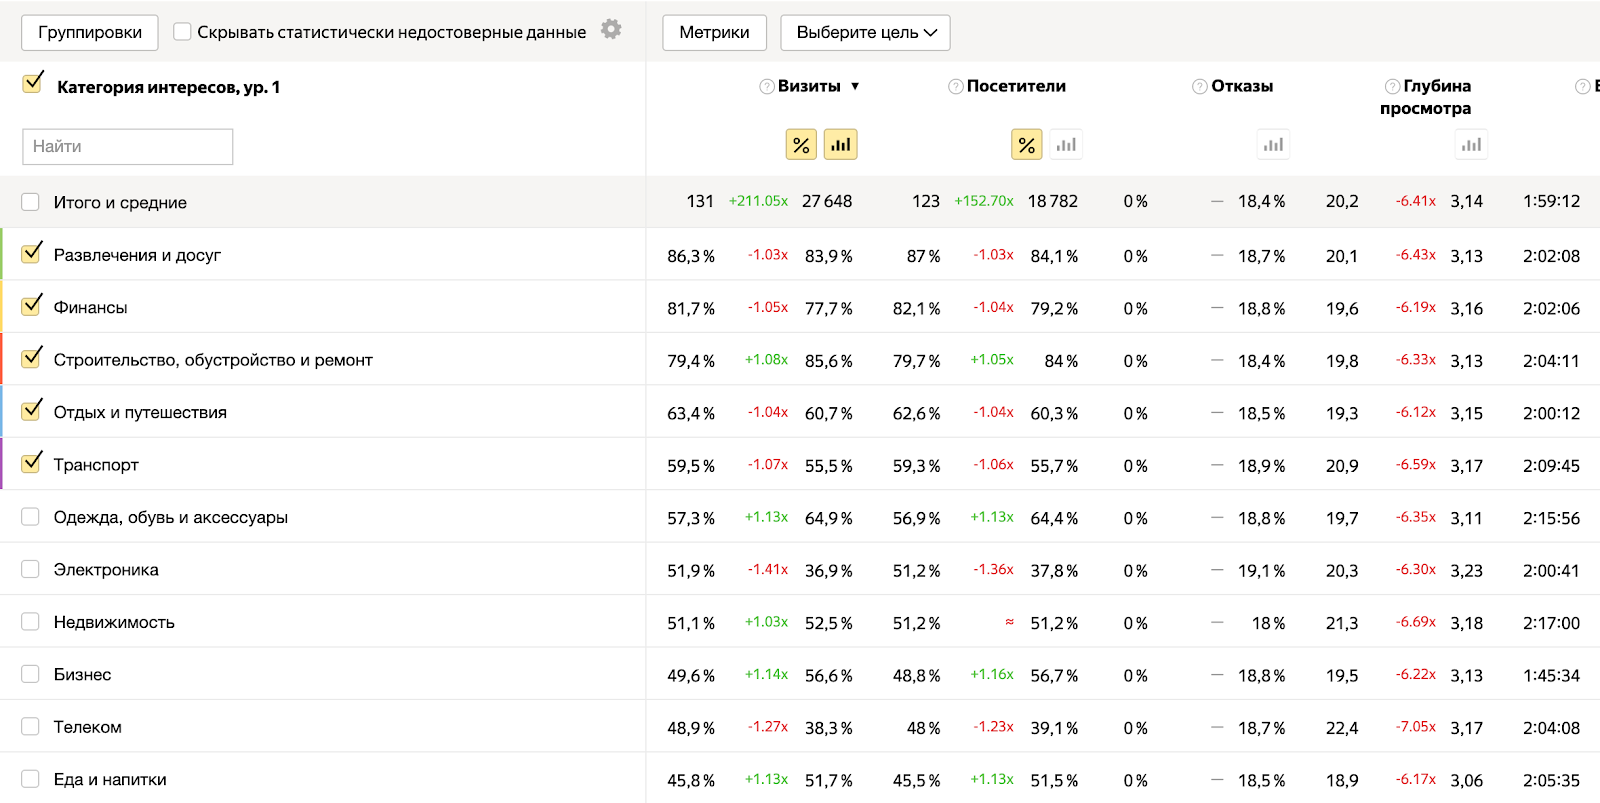Open the Метрики button
Viewport: 1600px width, 803px height.
coord(714,32)
